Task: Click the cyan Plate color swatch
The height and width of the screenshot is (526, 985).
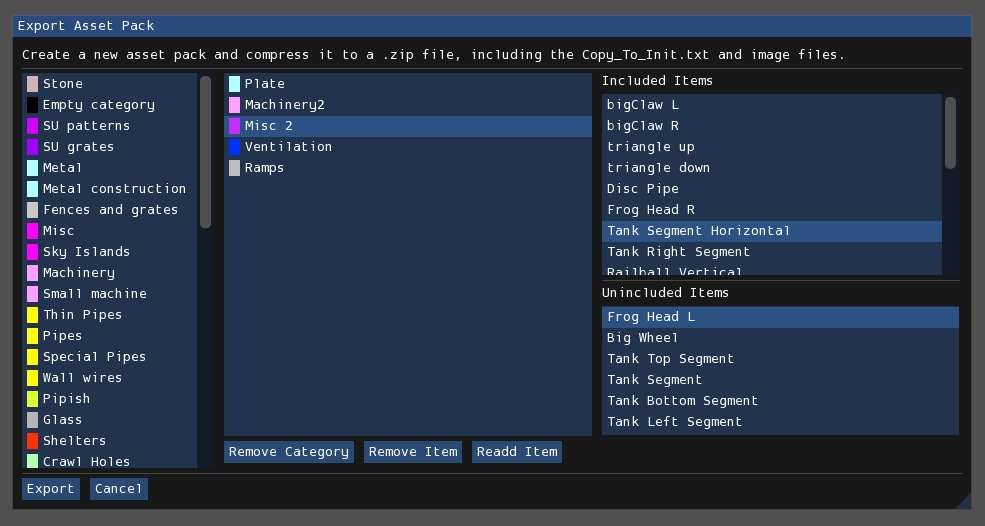Action: click(x=234, y=84)
